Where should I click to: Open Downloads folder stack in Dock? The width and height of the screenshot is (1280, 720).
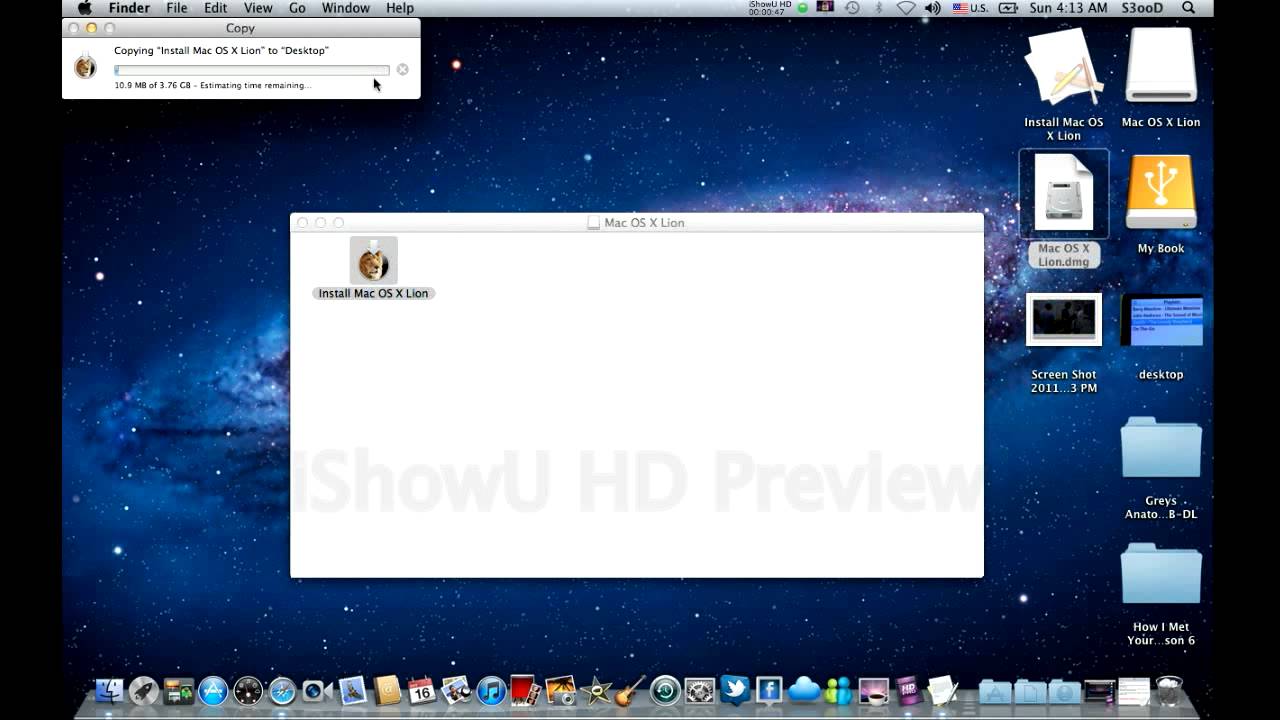(x=1064, y=691)
